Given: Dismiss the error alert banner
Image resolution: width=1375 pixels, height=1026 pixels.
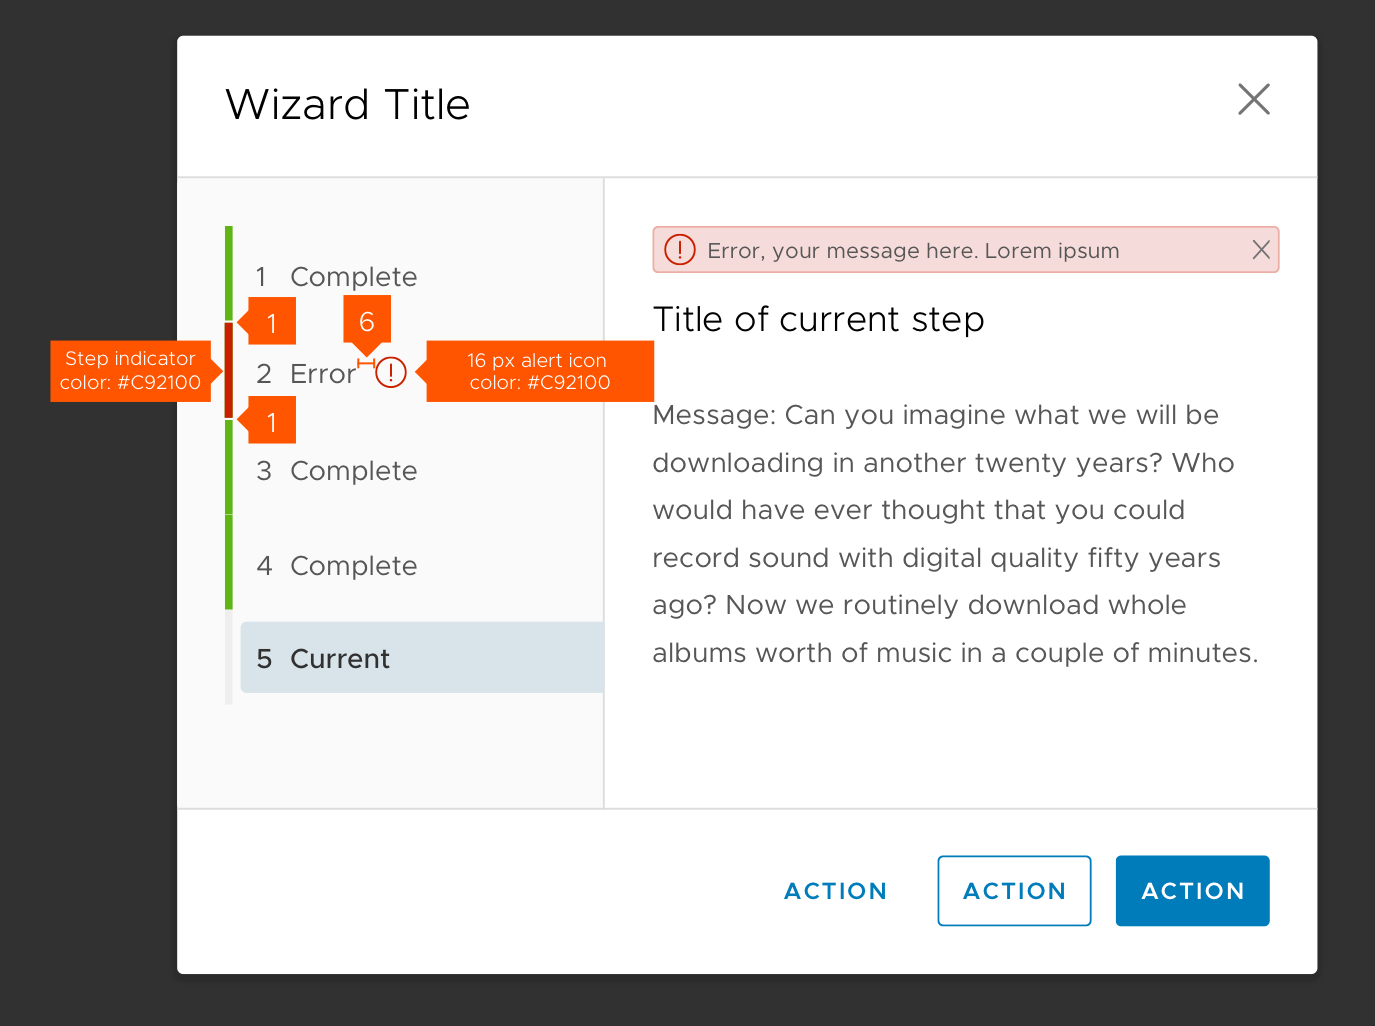Looking at the screenshot, I should coord(1261,250).
